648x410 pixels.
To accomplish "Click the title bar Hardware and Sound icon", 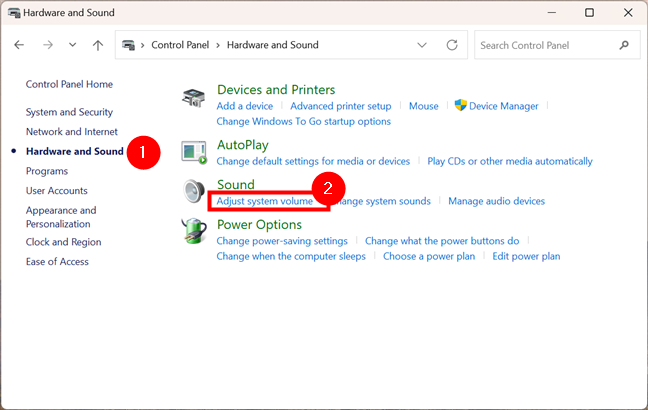I will pos(14,13).
